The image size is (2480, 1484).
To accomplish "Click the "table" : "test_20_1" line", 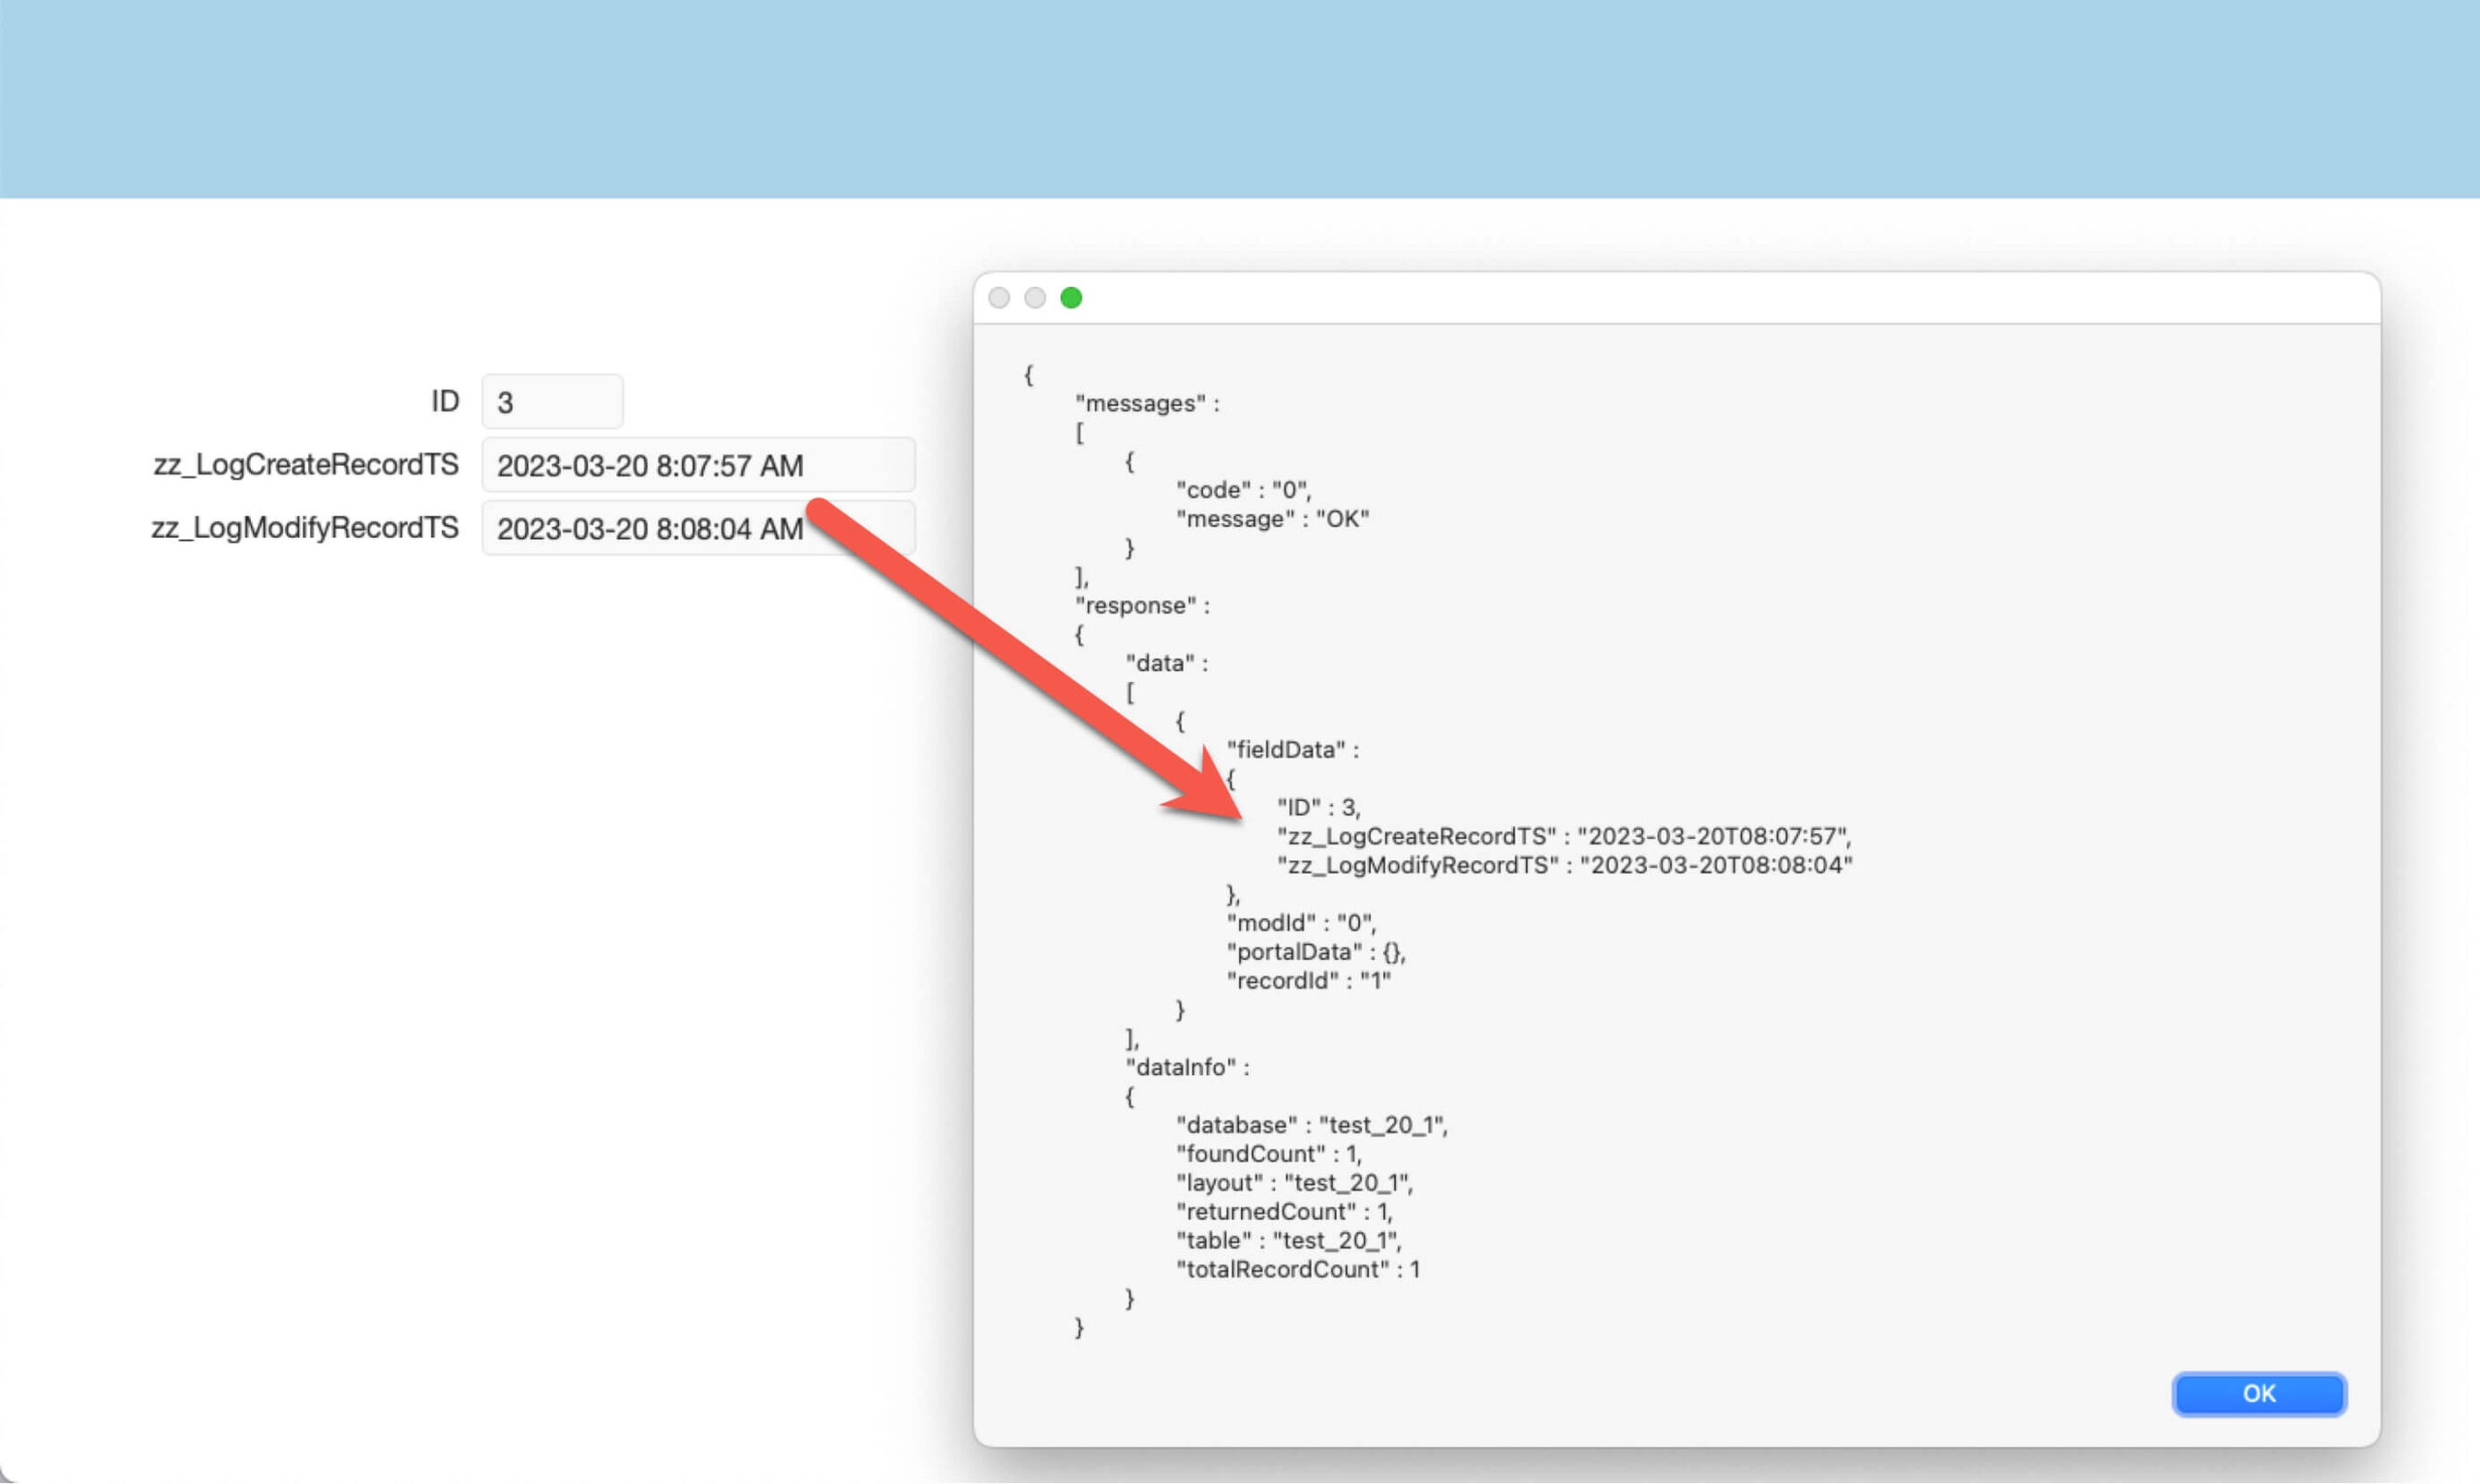I will pyautogui.click(x=1289, y=1241).
